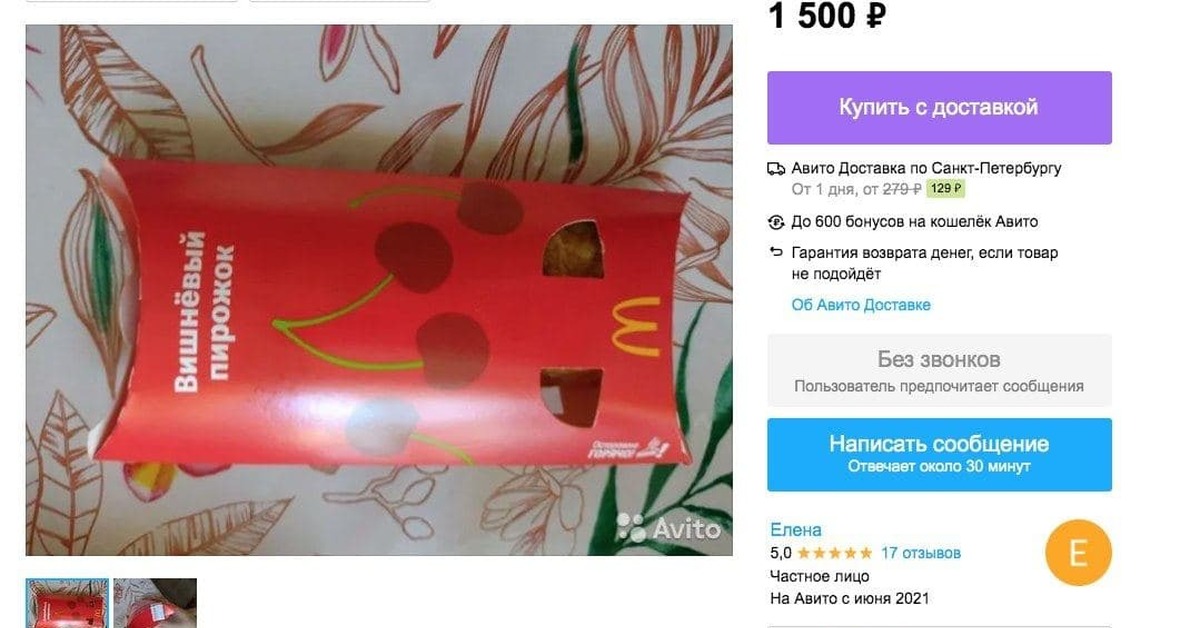Click "Написать сообщение" blue button

coord(939,454)
